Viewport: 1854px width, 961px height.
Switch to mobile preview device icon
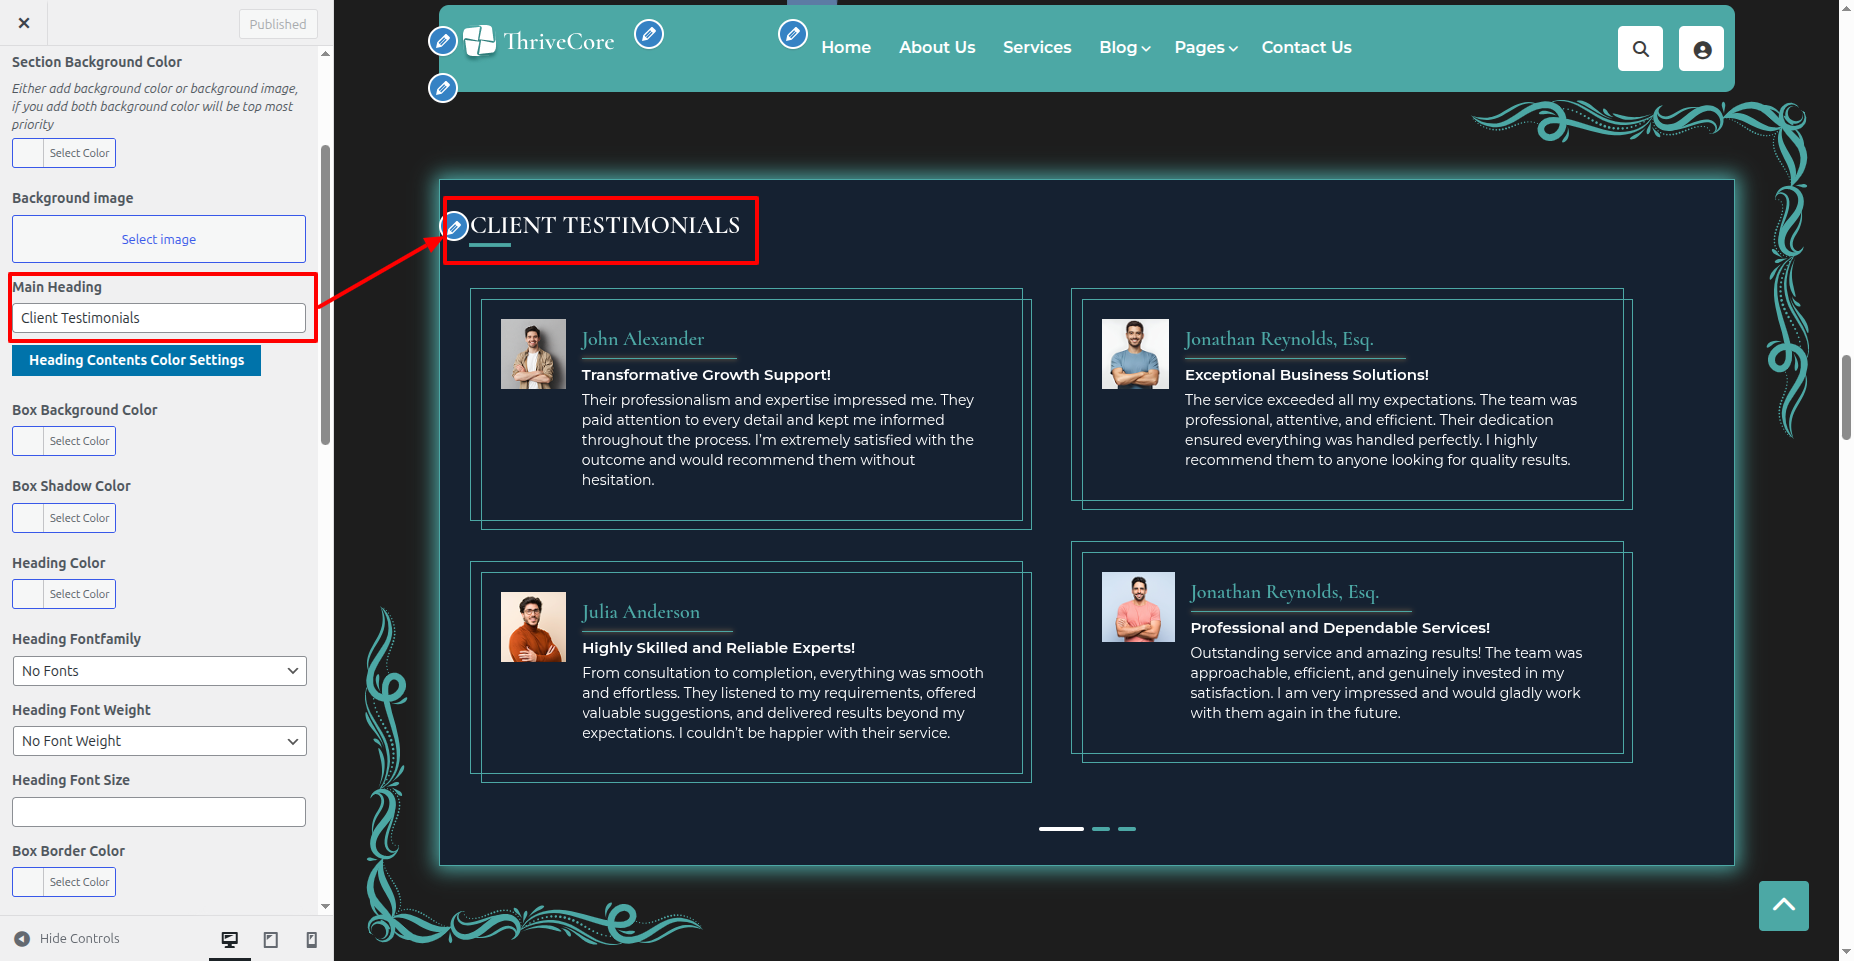[311, 939]
